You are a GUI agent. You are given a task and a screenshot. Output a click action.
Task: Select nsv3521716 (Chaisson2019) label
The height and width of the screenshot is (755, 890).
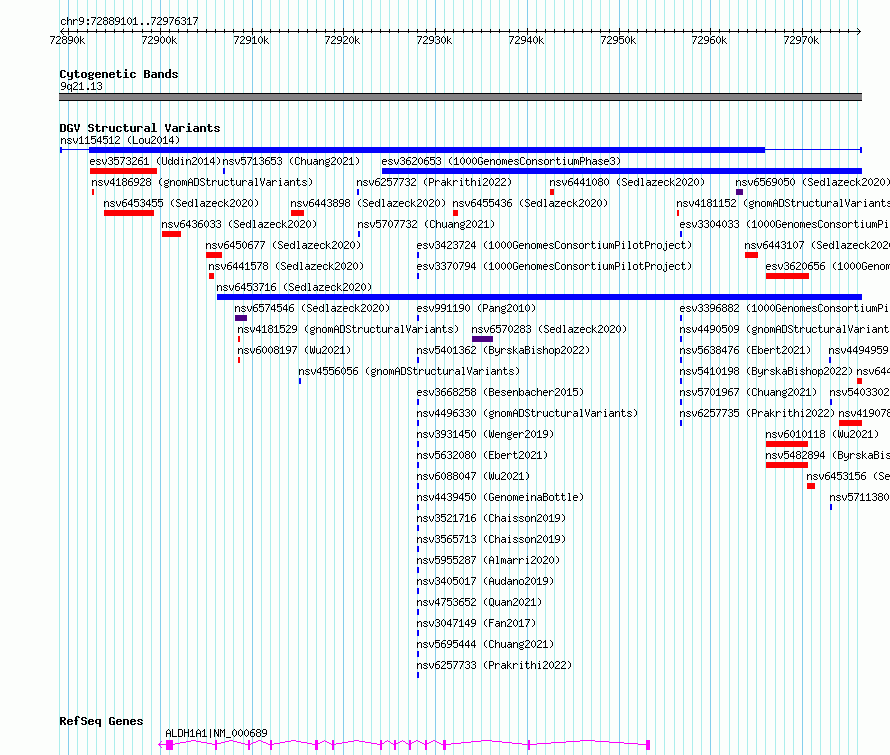tap(491, 518)
